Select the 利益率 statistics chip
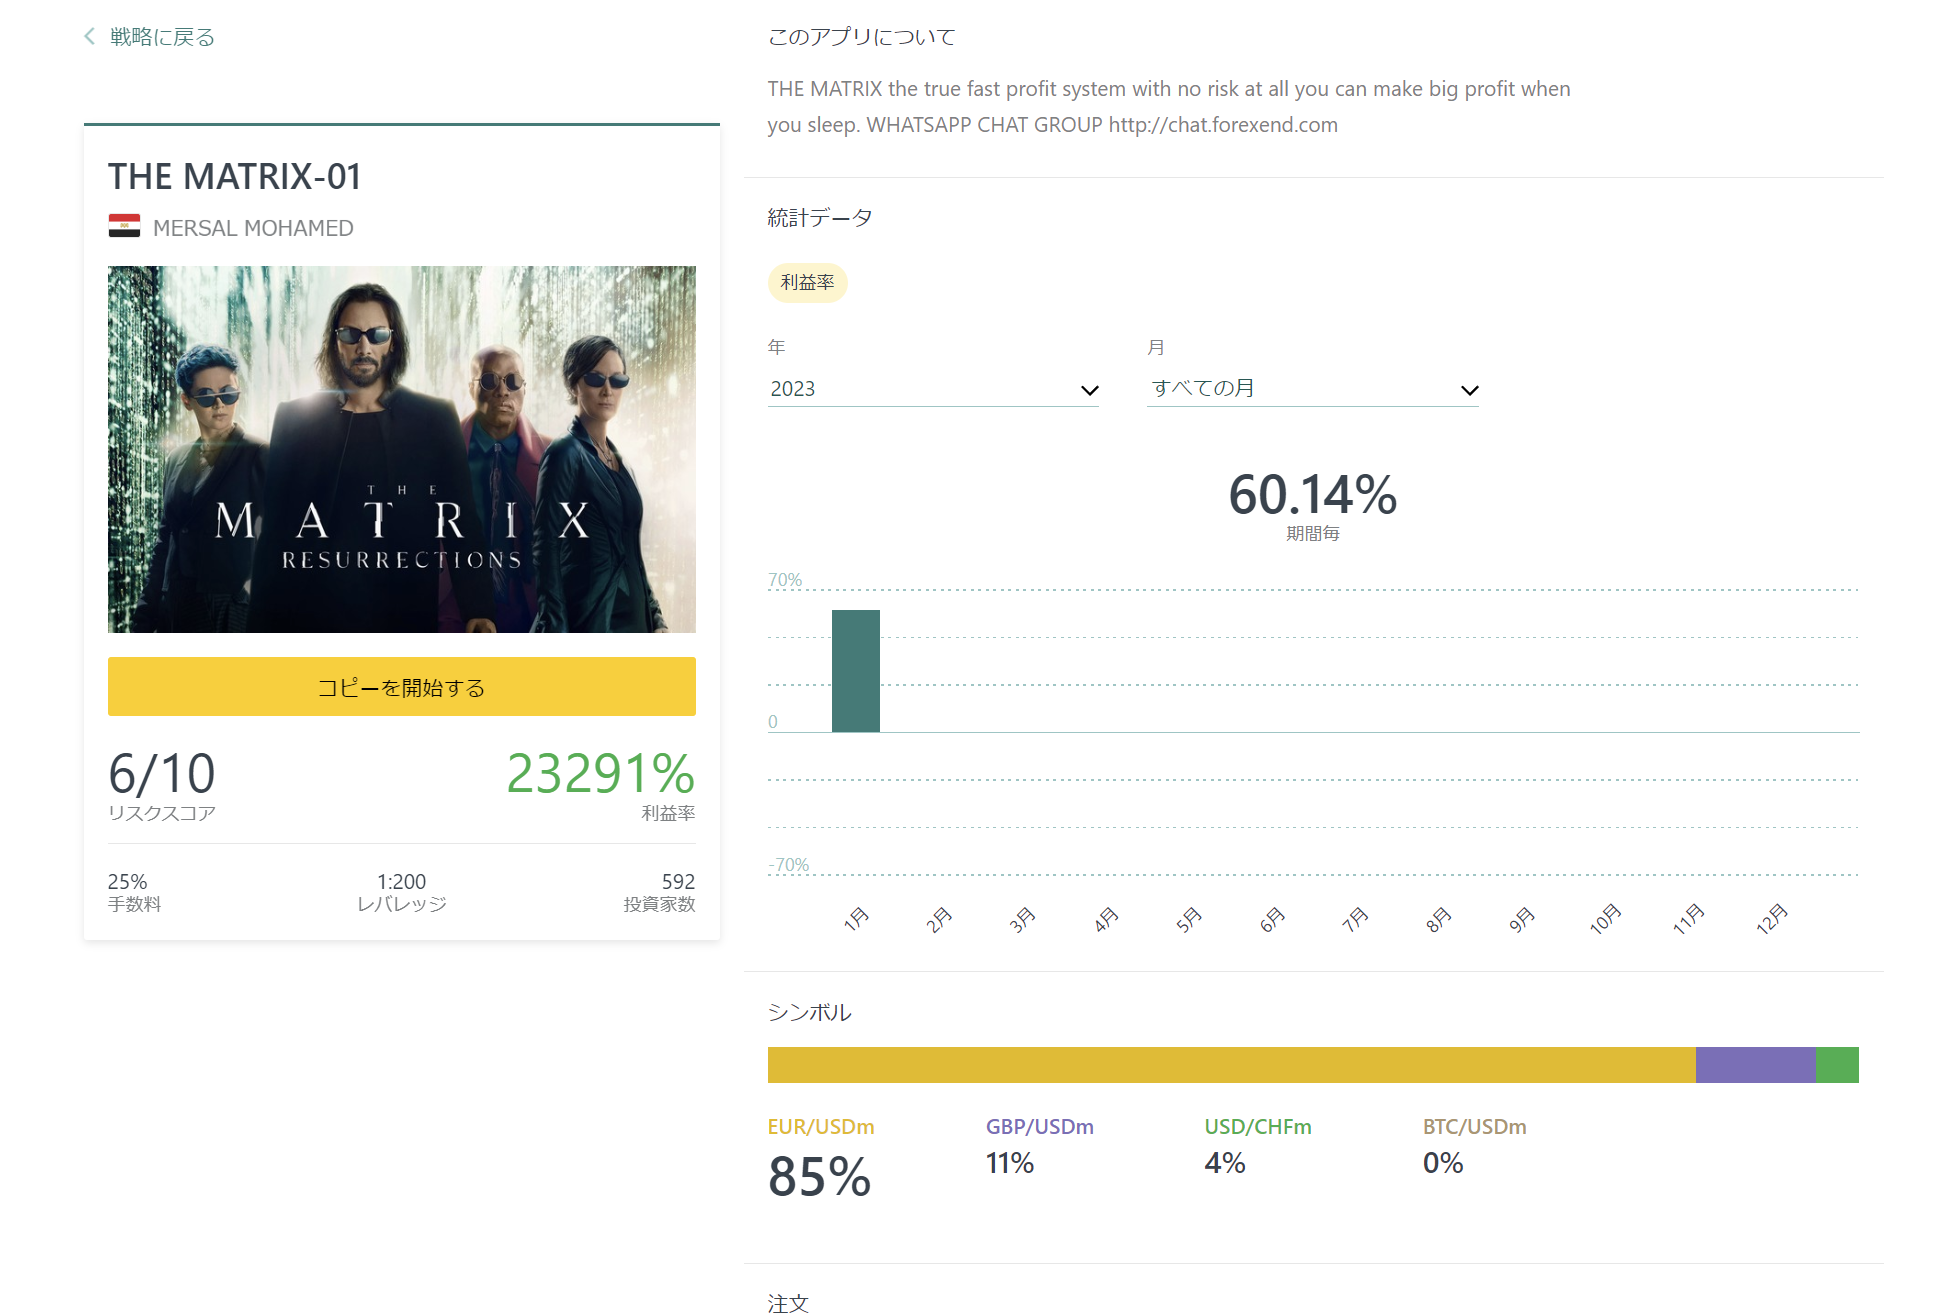 click(x=807, y=283)
